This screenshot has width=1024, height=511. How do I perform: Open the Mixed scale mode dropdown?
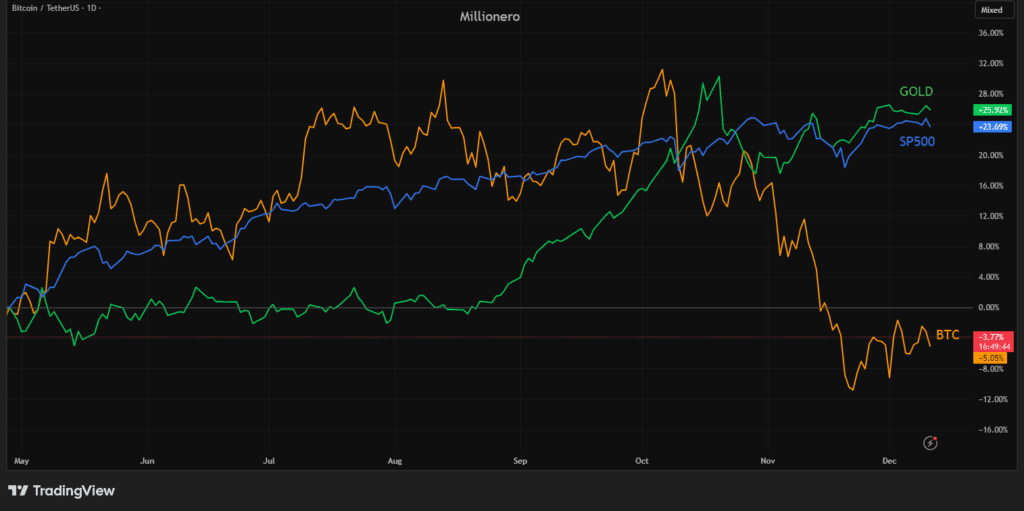[990, 10]
